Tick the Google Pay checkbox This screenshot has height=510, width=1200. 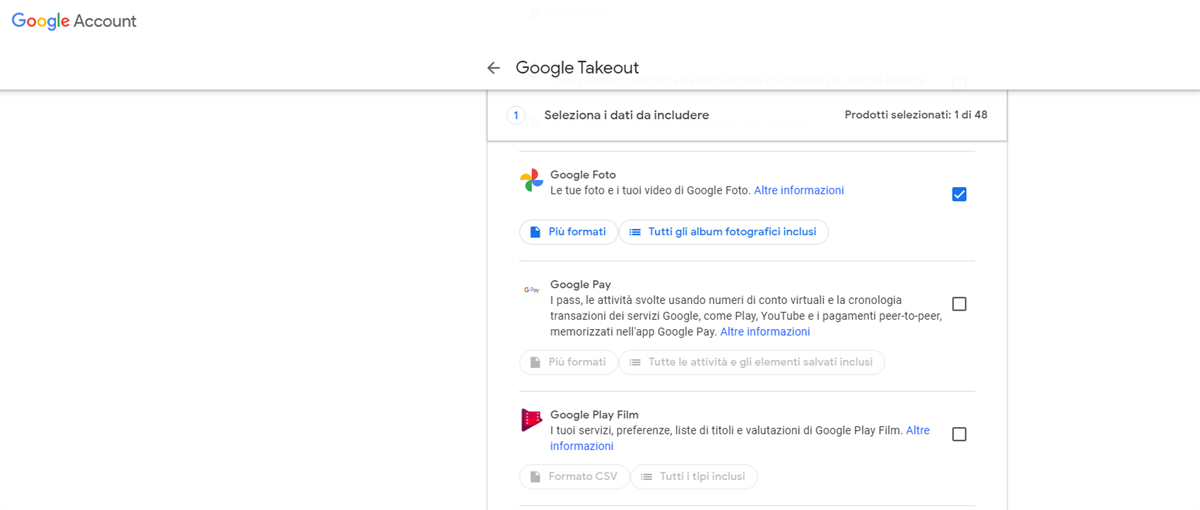click(959, 304)
